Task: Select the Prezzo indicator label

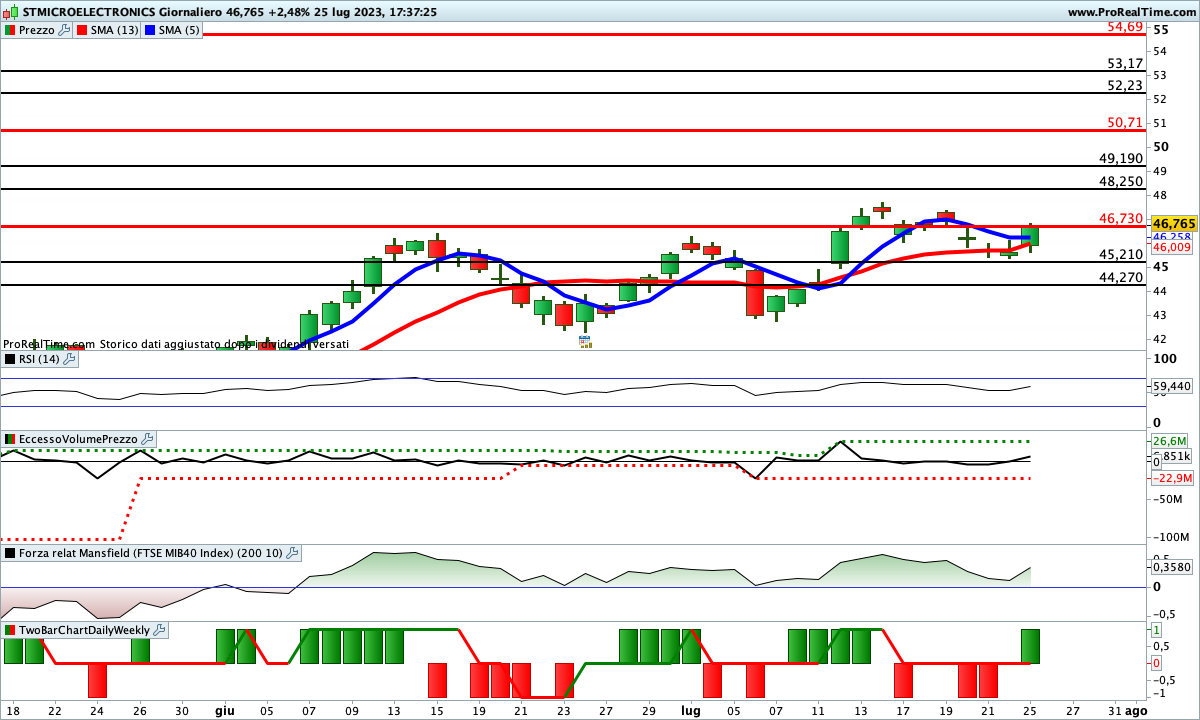Action: click(37, 30)
